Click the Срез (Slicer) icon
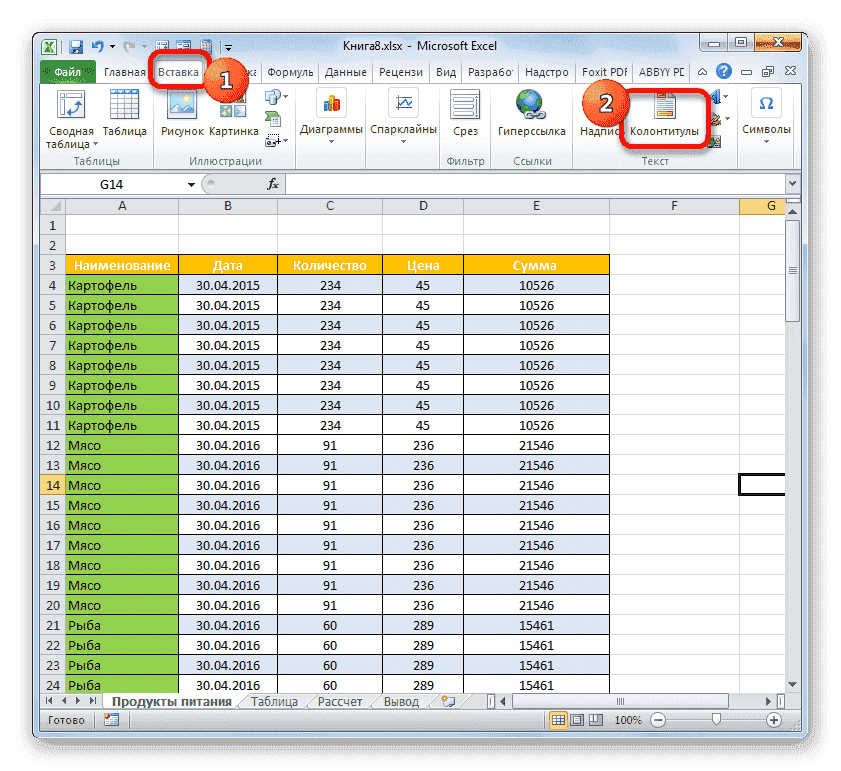The width and height of the screenshot is (841, 771). [465, 114]
